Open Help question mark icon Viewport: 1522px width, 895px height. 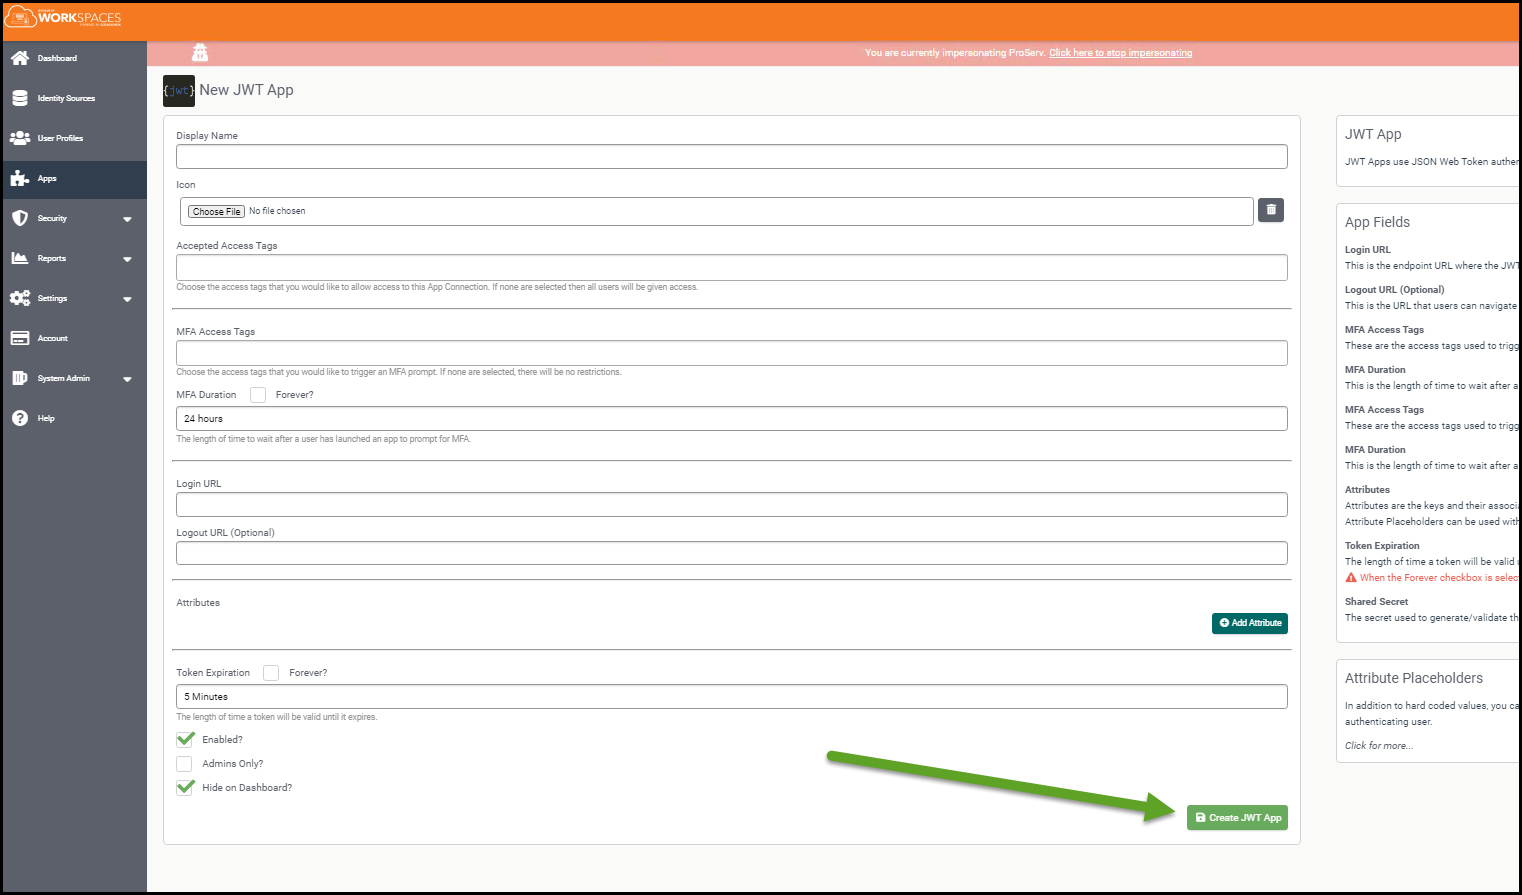pyautogui.click(x=20, y=418)
